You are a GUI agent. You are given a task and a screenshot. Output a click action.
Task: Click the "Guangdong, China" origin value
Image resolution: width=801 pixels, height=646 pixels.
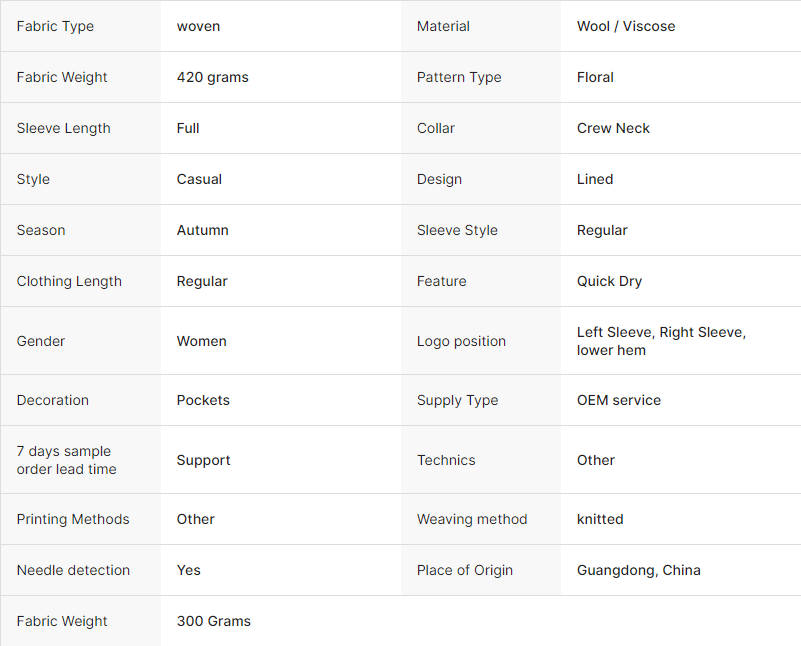pos(639,570)
